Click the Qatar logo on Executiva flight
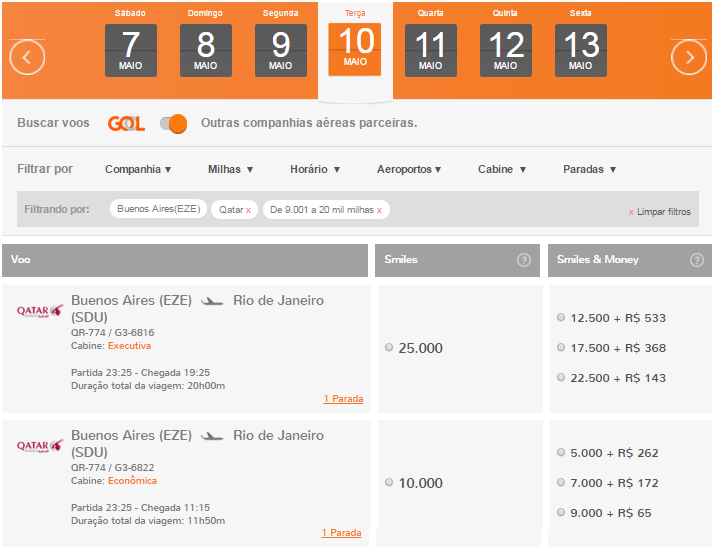 [40, 311]
